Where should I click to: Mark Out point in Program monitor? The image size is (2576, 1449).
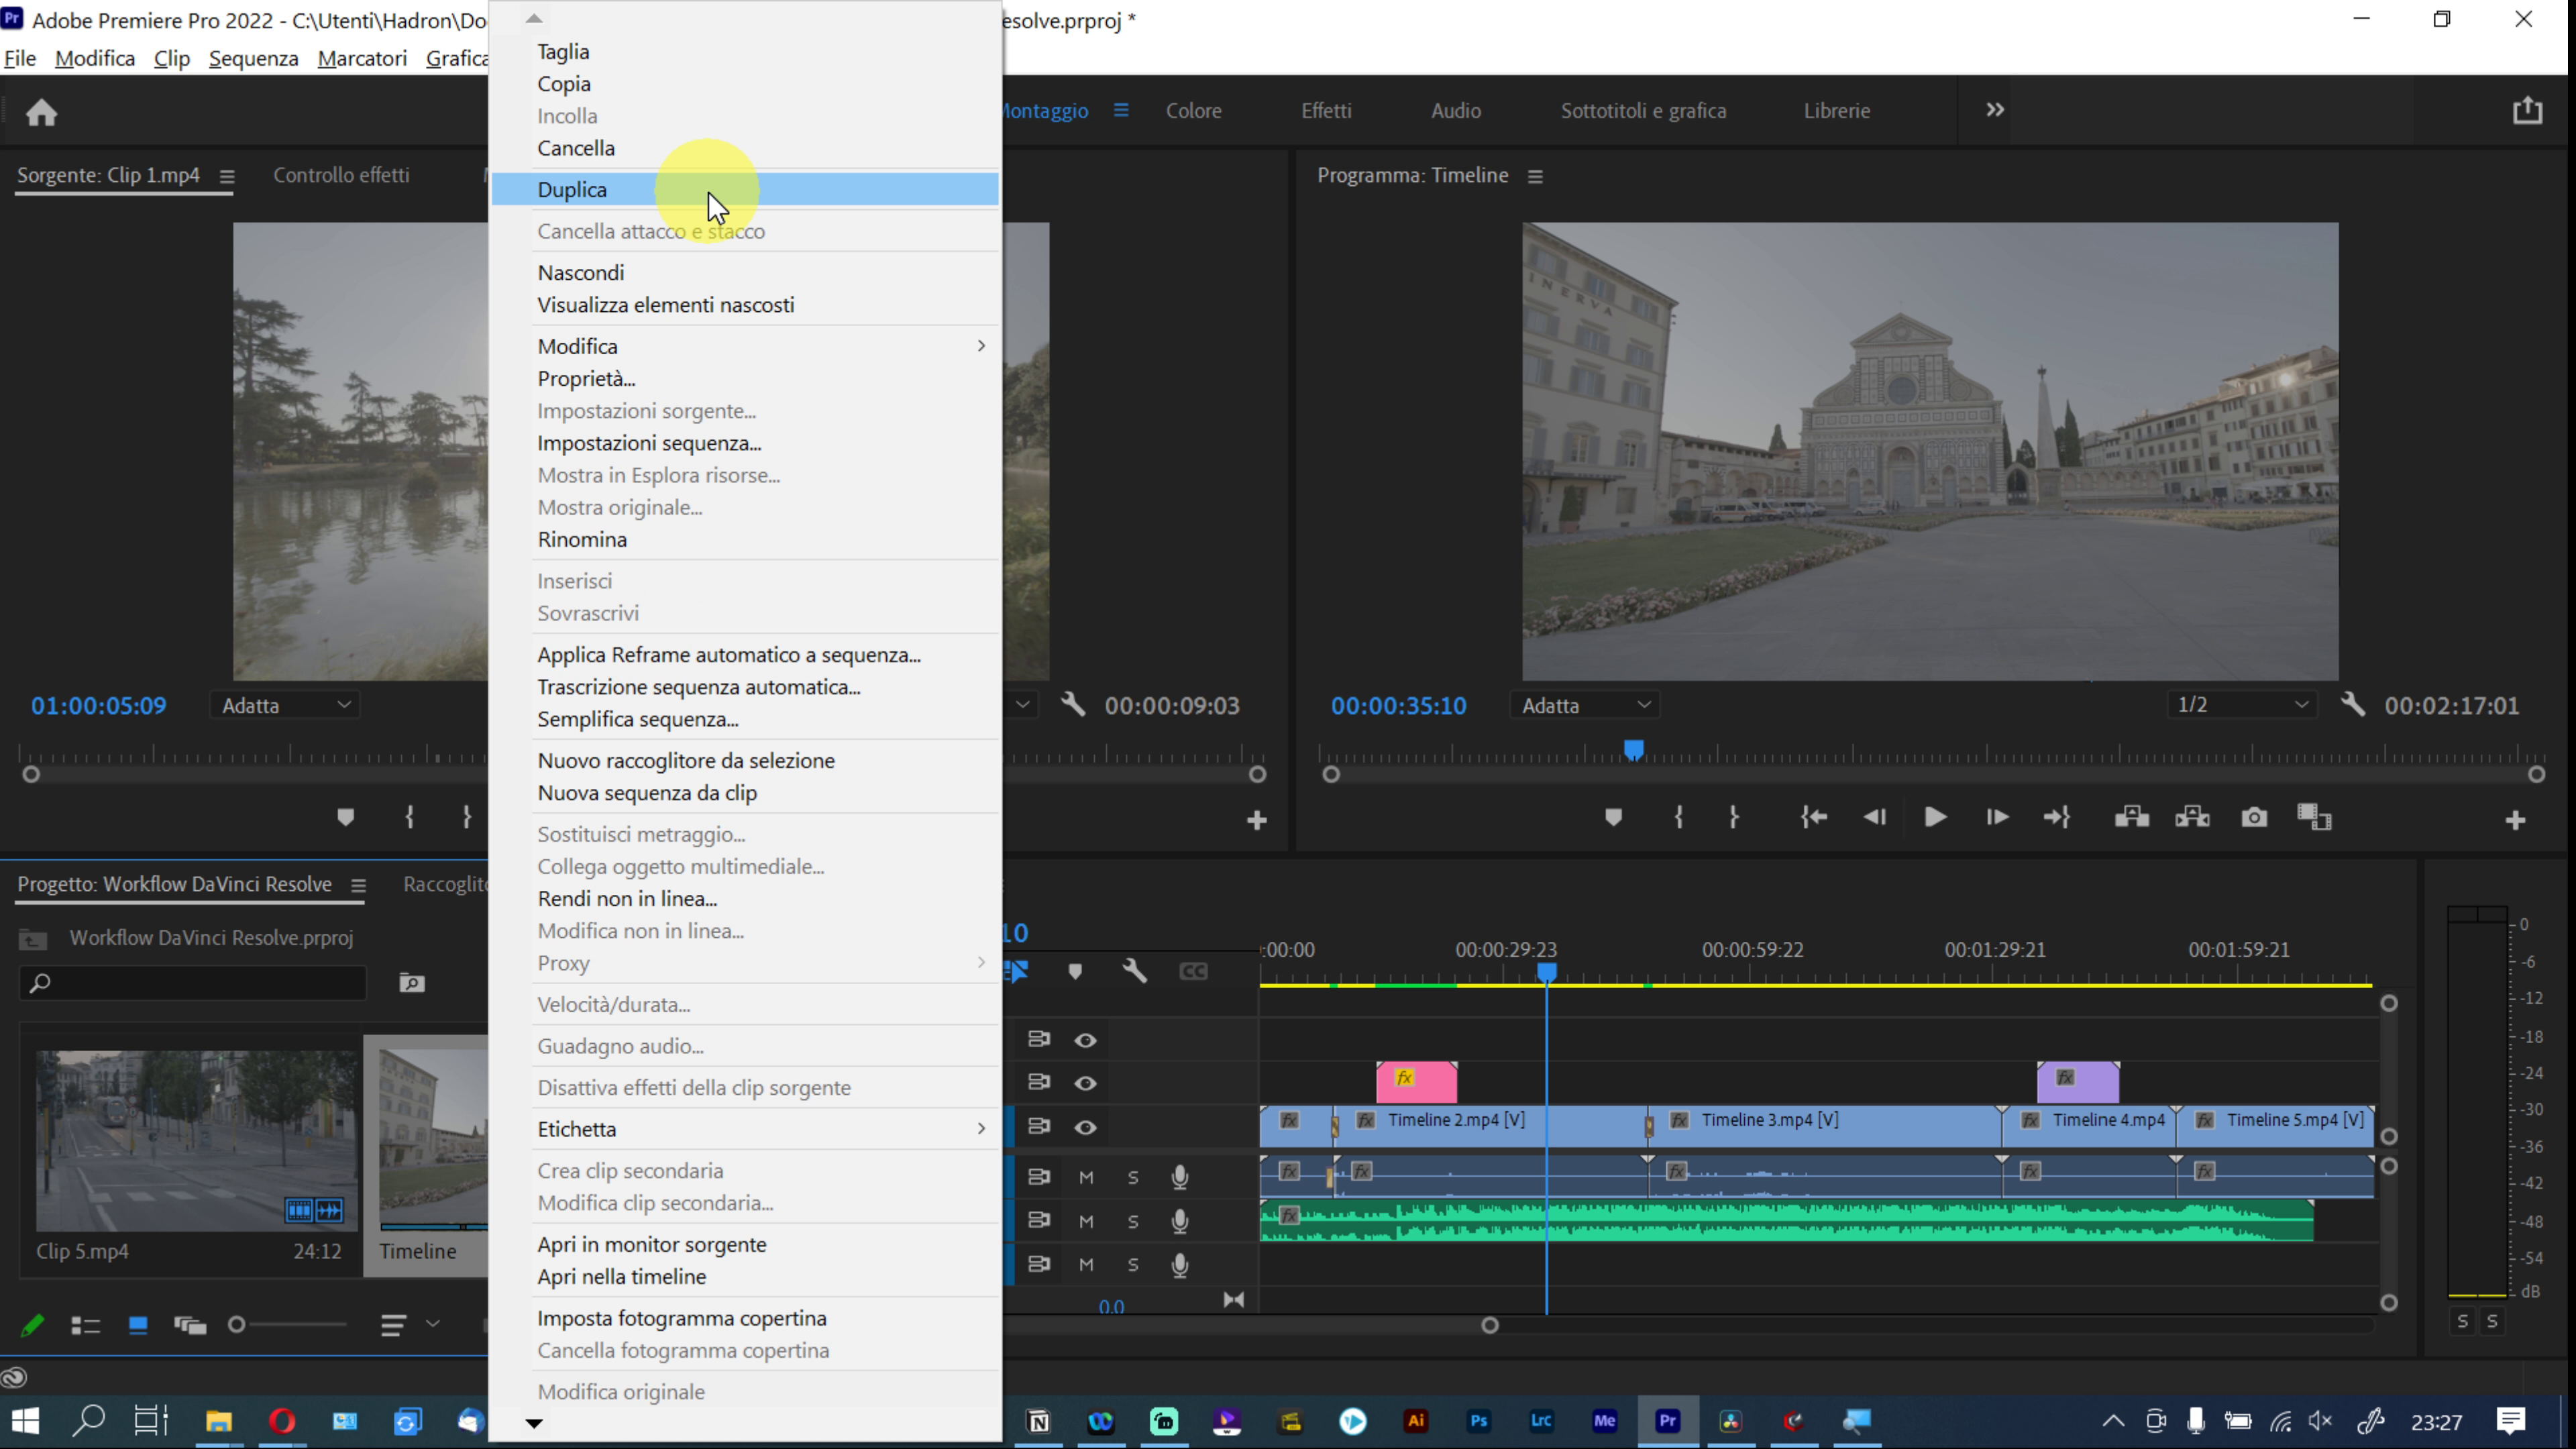coord(1734,818)
